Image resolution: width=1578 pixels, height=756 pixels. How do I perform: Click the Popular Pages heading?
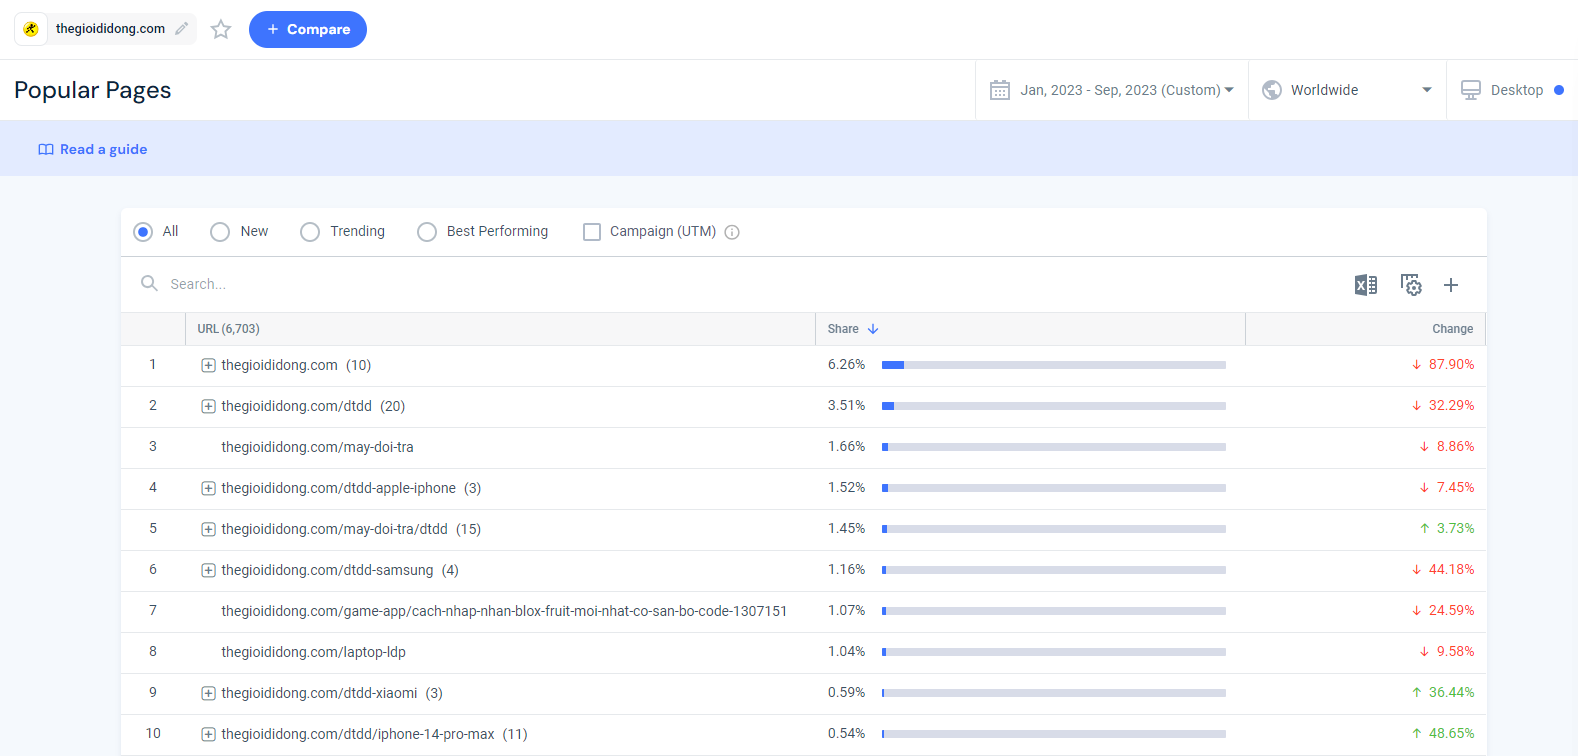[x=93, y=90]
